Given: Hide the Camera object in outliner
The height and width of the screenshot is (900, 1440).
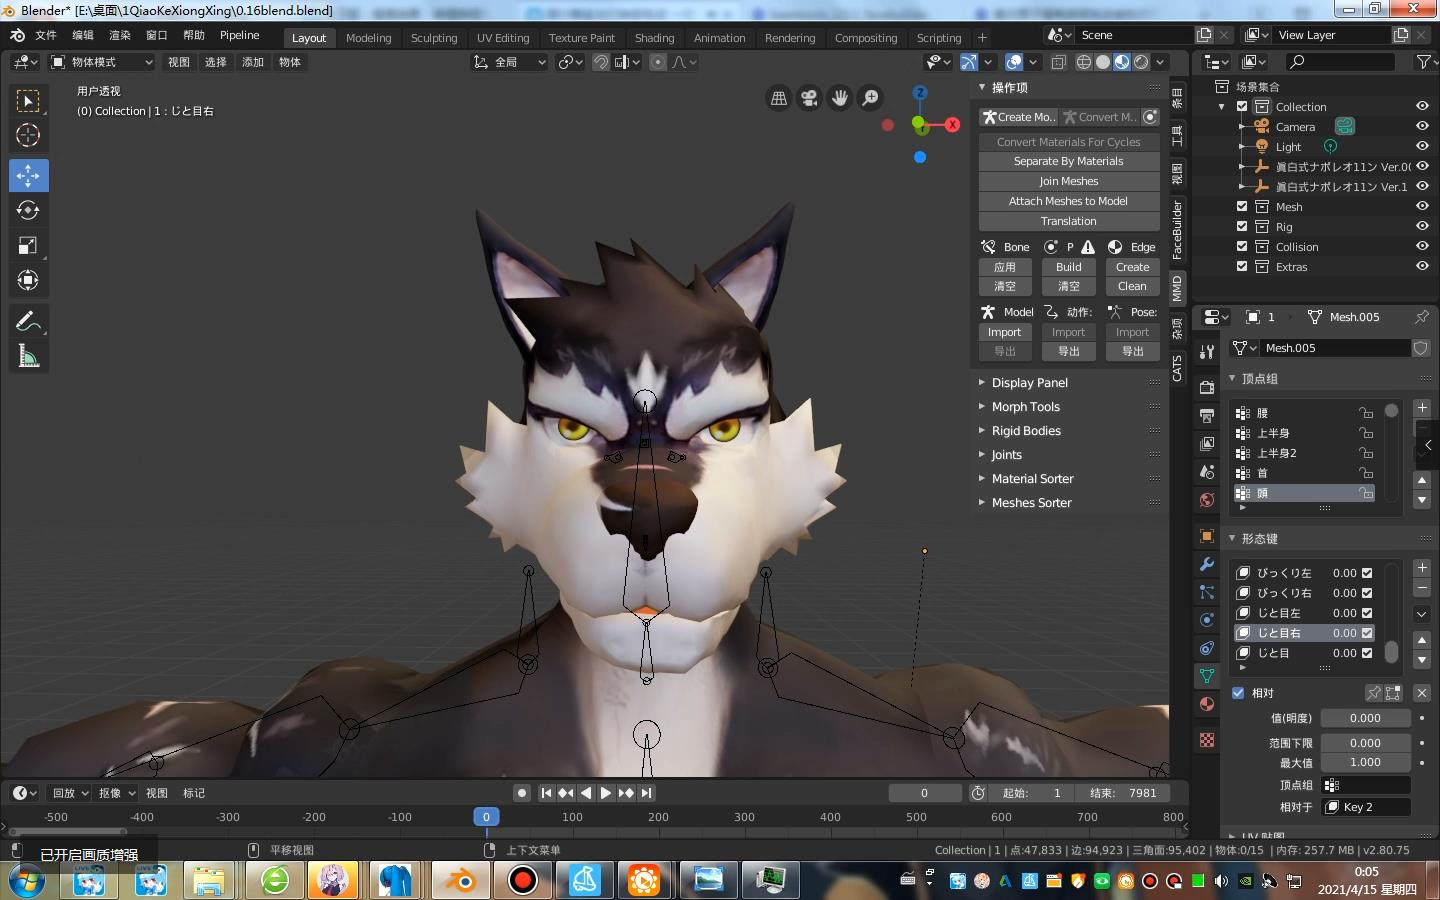Looking at the screenshot, I should click(x=1422, y=127).
